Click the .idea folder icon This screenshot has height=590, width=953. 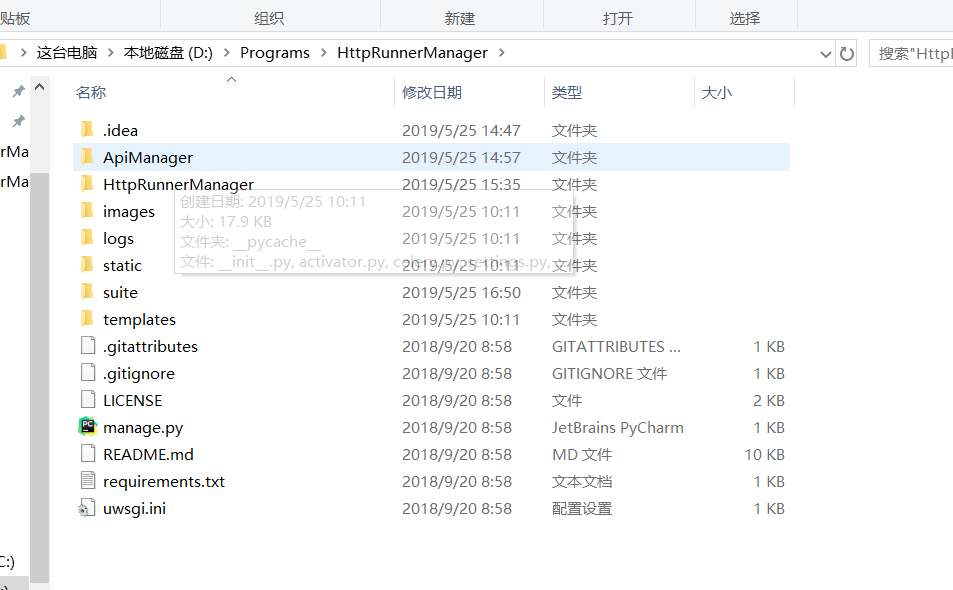click(x=88, y=129)
